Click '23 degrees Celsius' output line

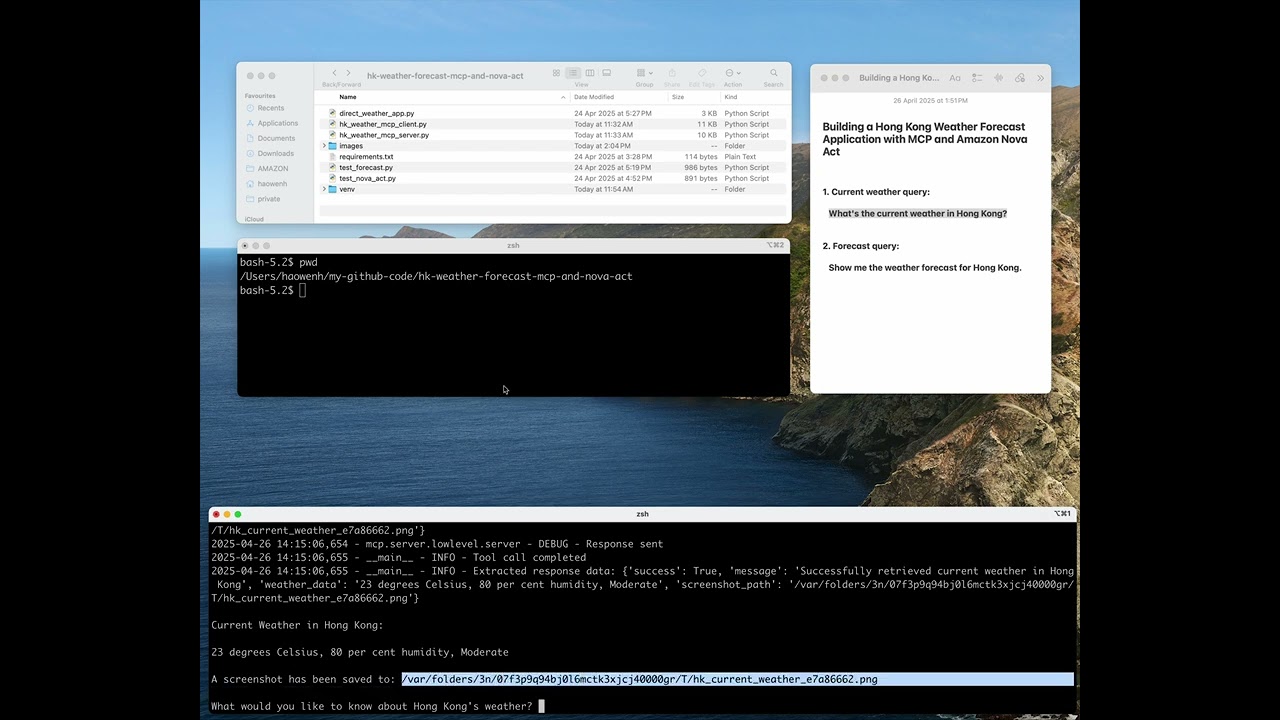point(360,652)
